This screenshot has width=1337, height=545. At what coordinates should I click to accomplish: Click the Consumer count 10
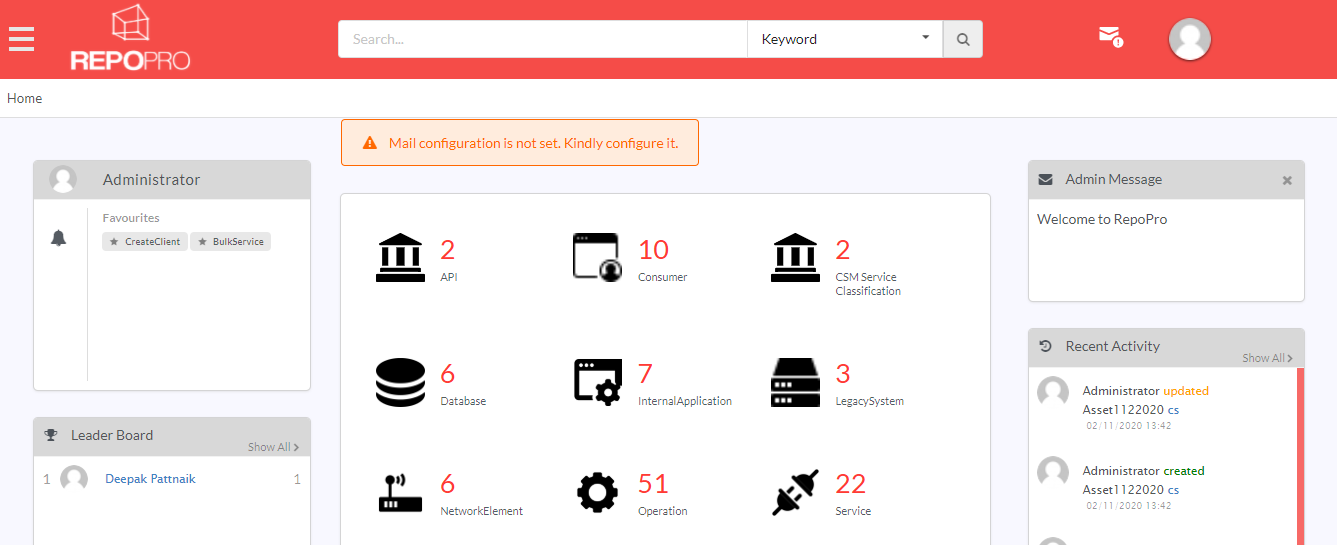click(653, 249)
